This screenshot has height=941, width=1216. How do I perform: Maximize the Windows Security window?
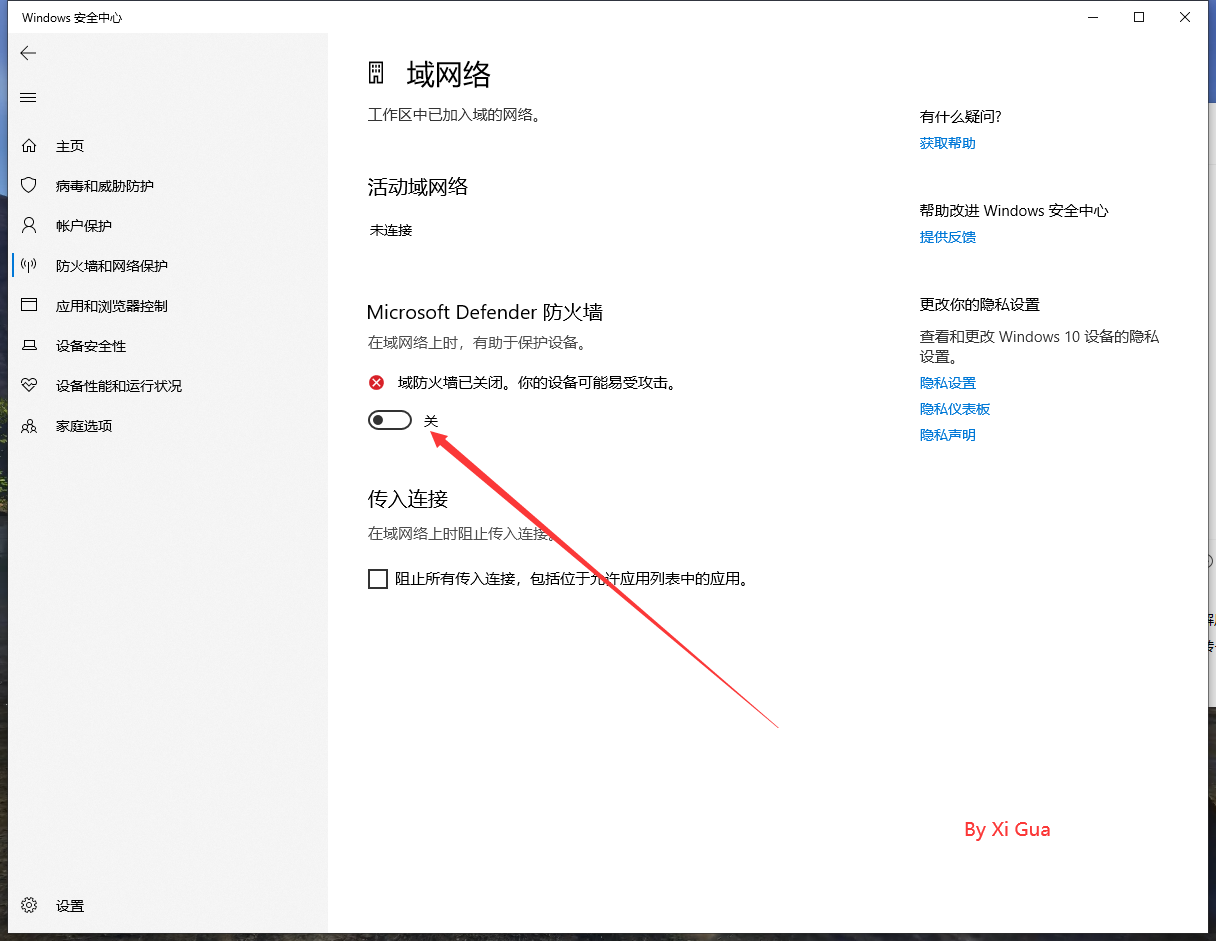pos(1139,17)
